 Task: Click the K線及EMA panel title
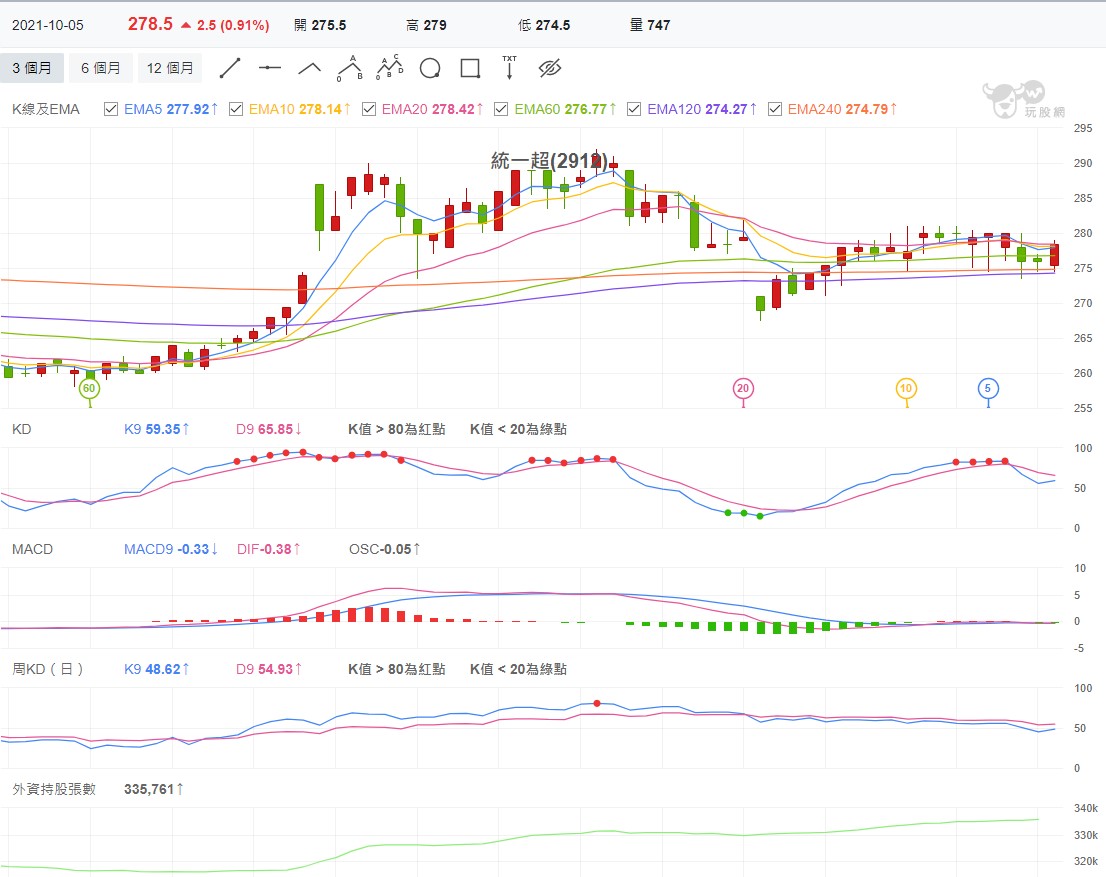point(46,109)
